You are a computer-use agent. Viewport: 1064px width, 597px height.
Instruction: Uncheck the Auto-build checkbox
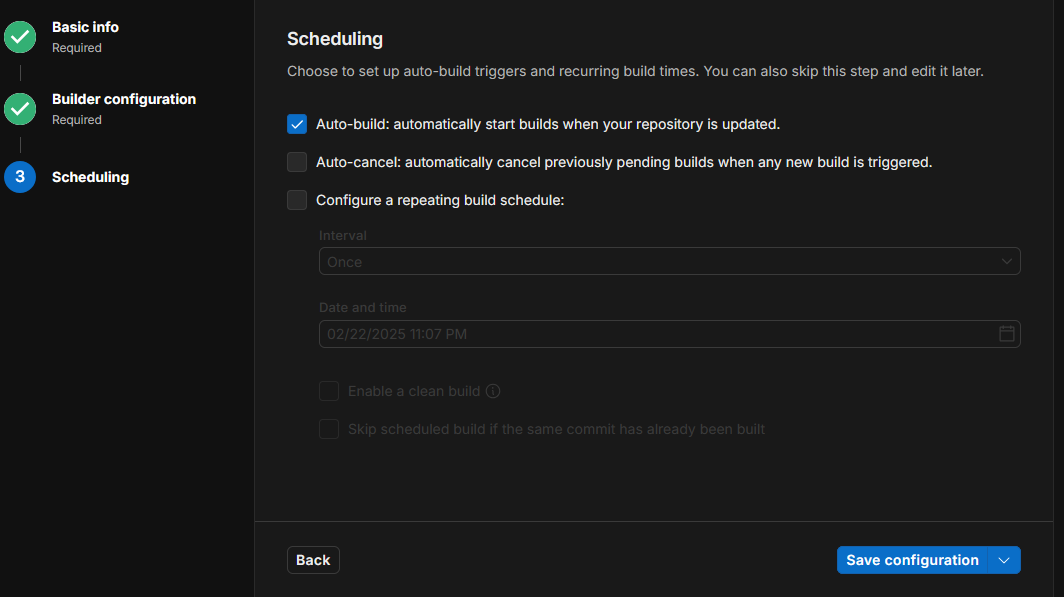(x=297, y=124)
